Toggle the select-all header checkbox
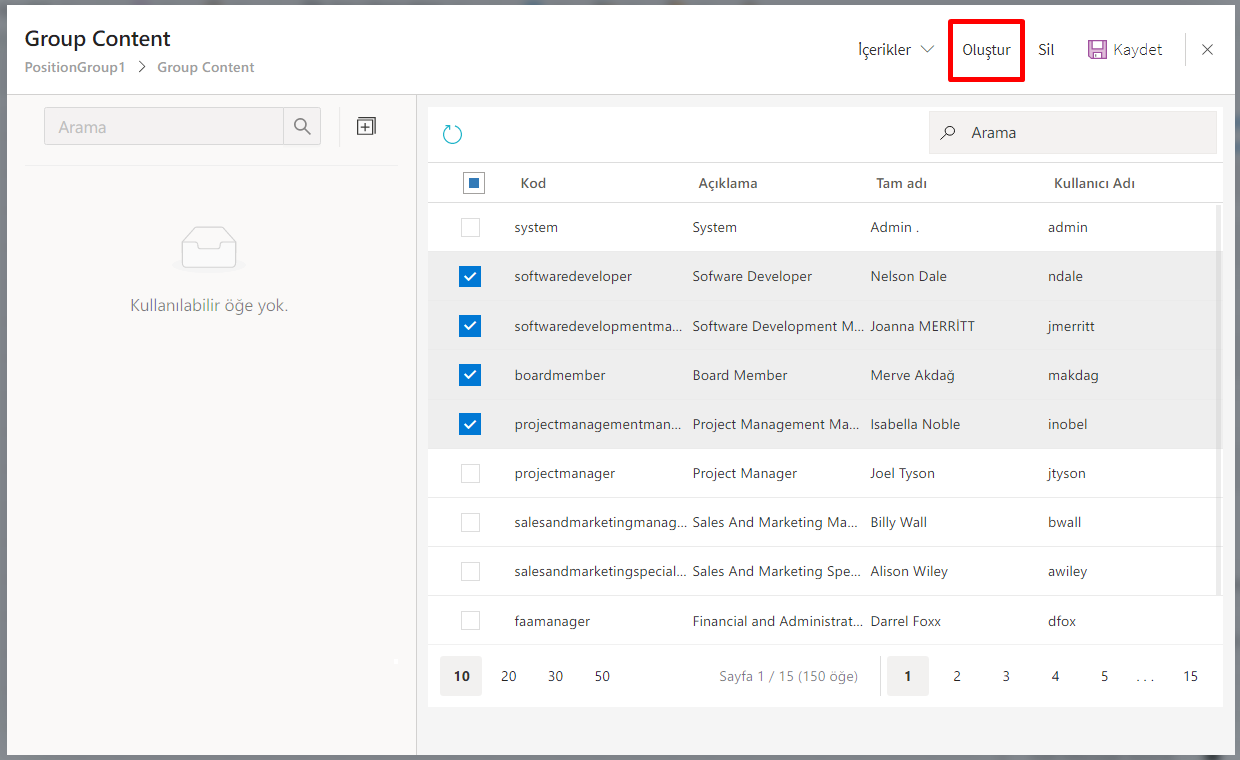The width and height of the screenshot is (1240, 760). point(474,183)
